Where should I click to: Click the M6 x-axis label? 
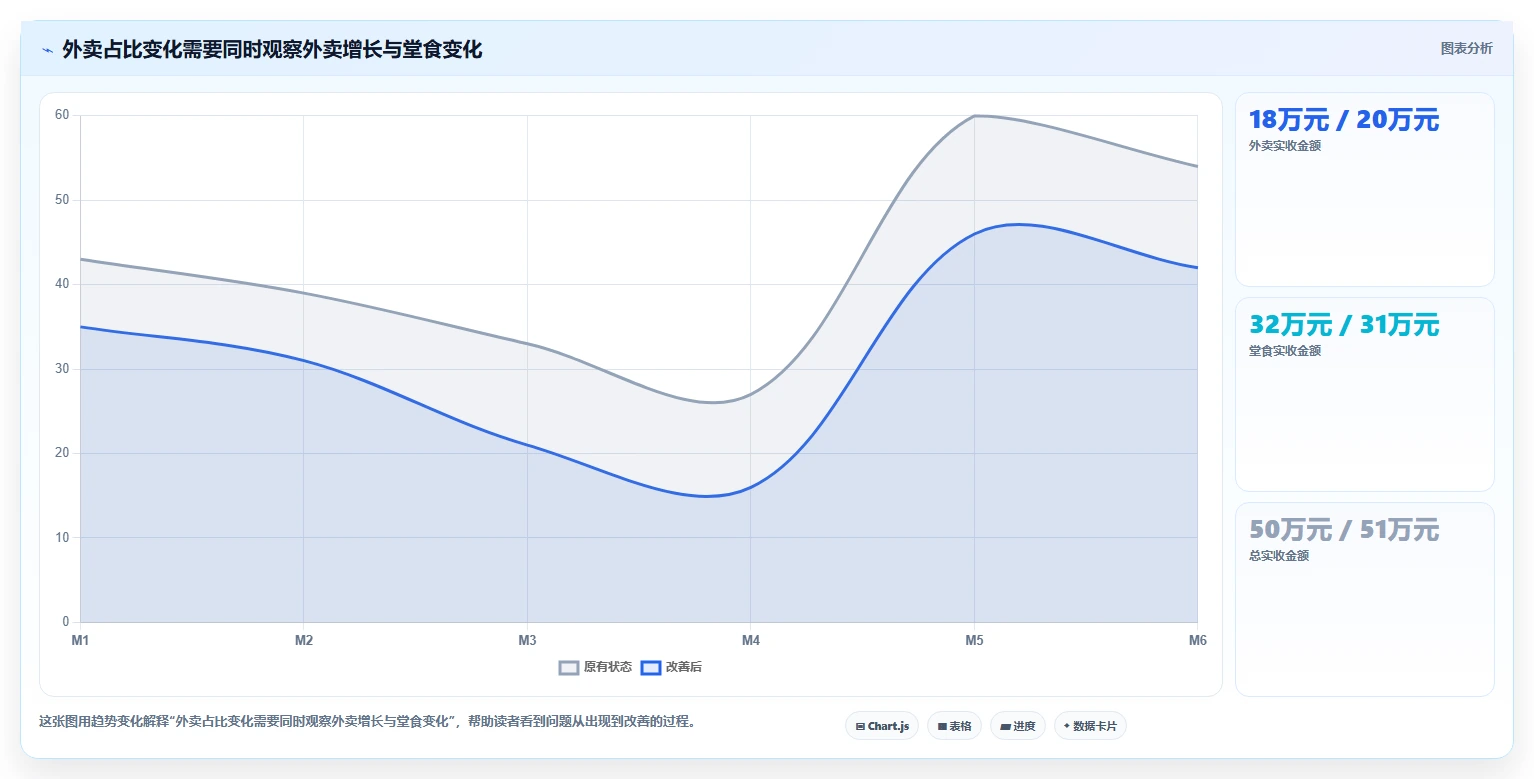point(1197,640)
